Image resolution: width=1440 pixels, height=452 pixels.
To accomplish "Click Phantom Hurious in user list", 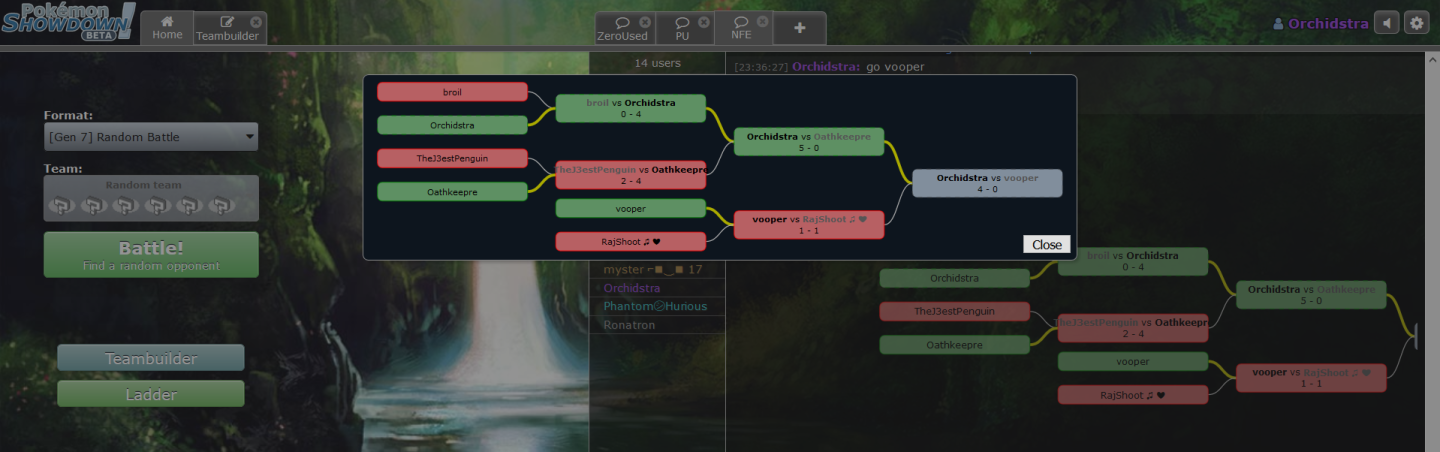I will tap(655, 306).
